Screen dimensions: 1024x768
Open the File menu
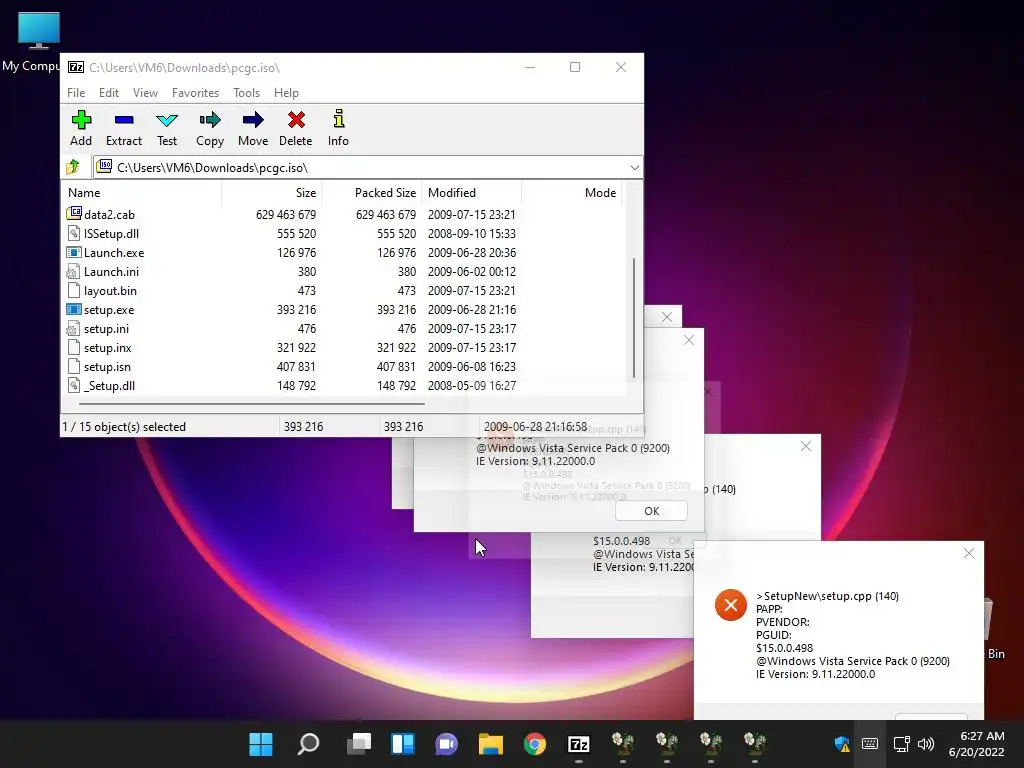(76, 93)
